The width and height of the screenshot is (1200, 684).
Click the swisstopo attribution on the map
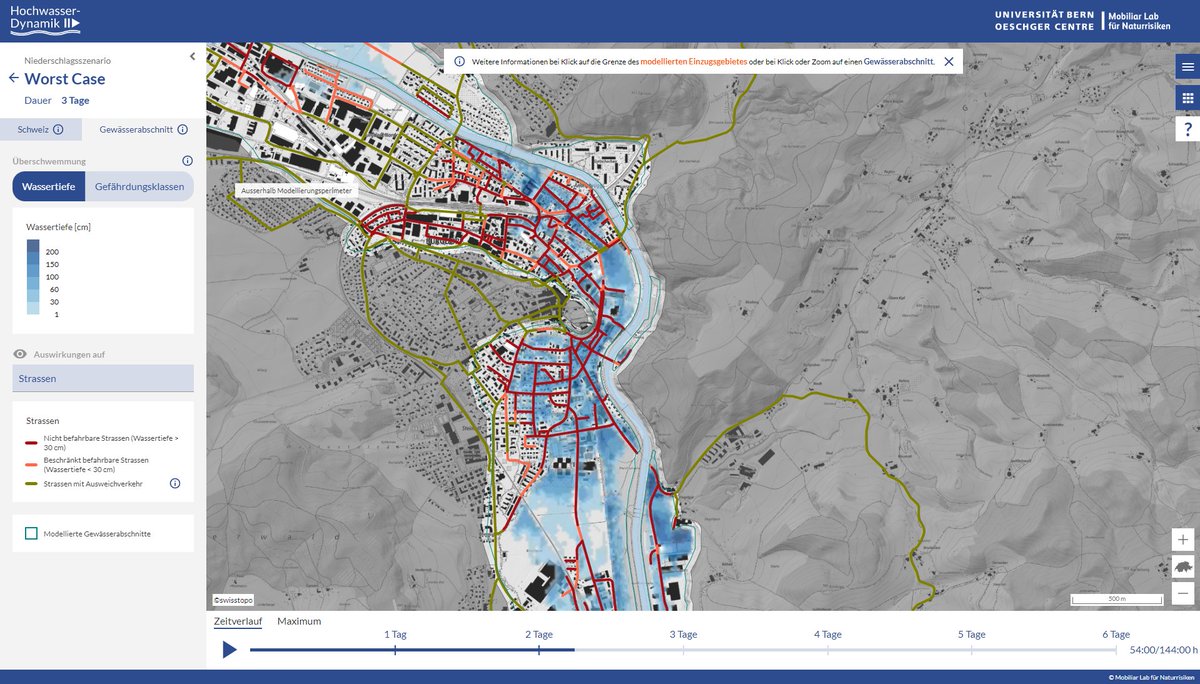(x=233, y=600)
